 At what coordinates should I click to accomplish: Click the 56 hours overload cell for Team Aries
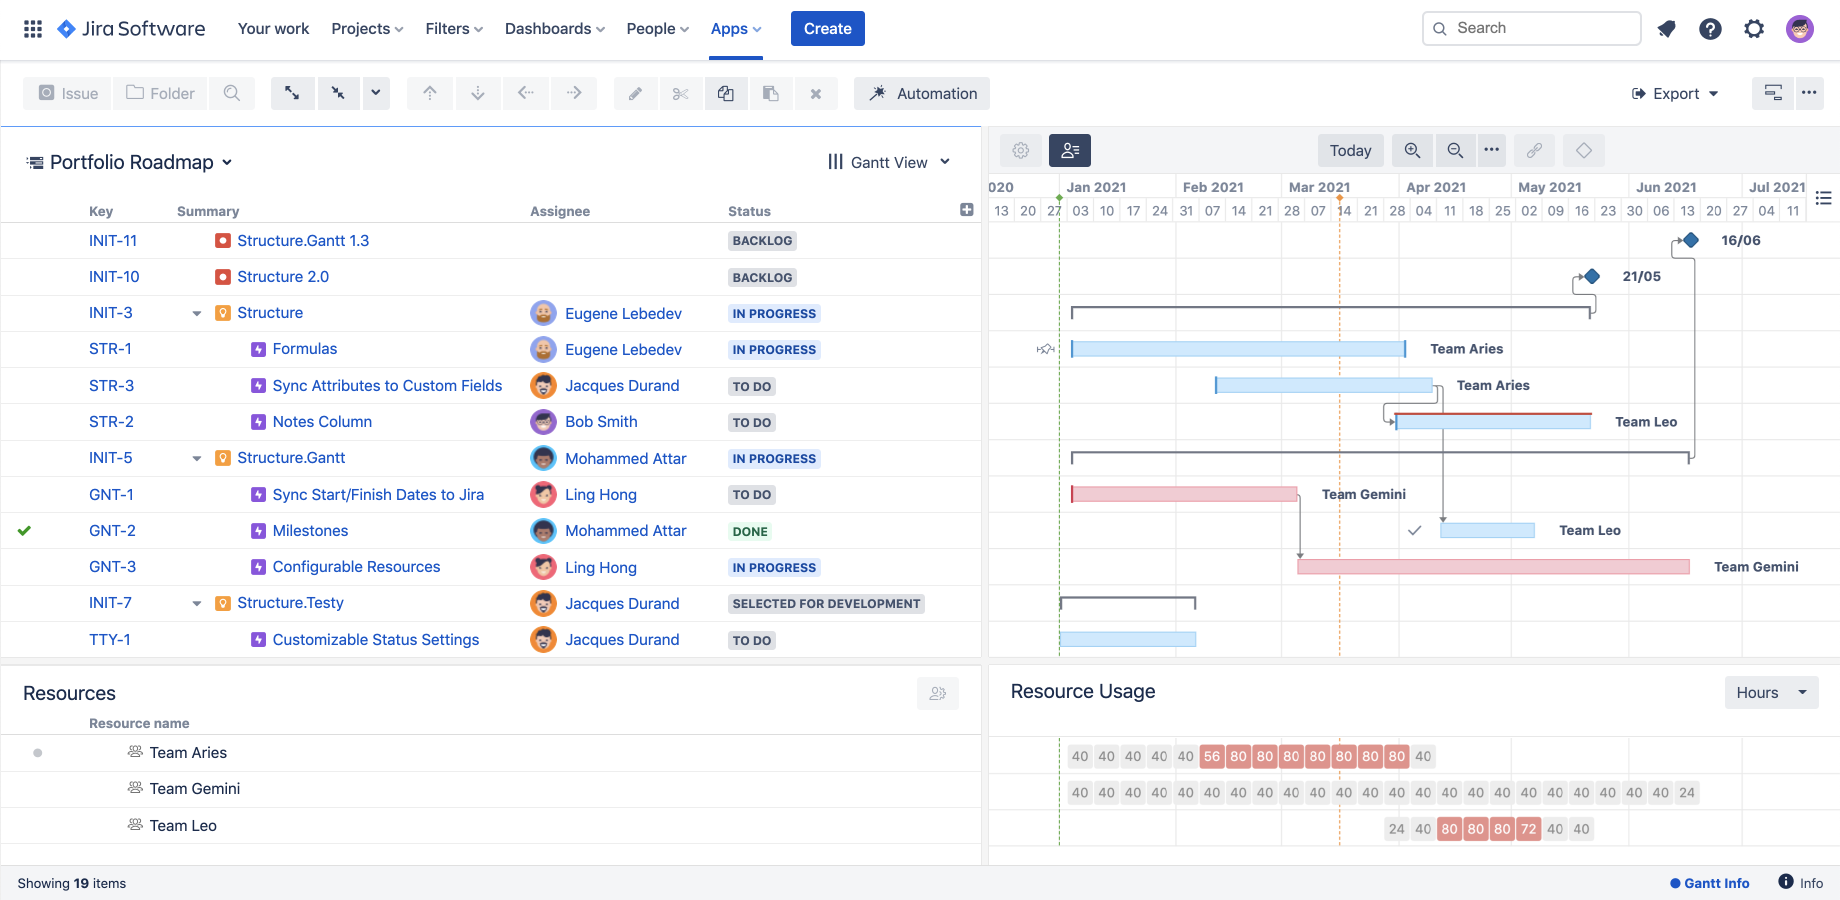pyautogui.click(x=1212, y=756)
